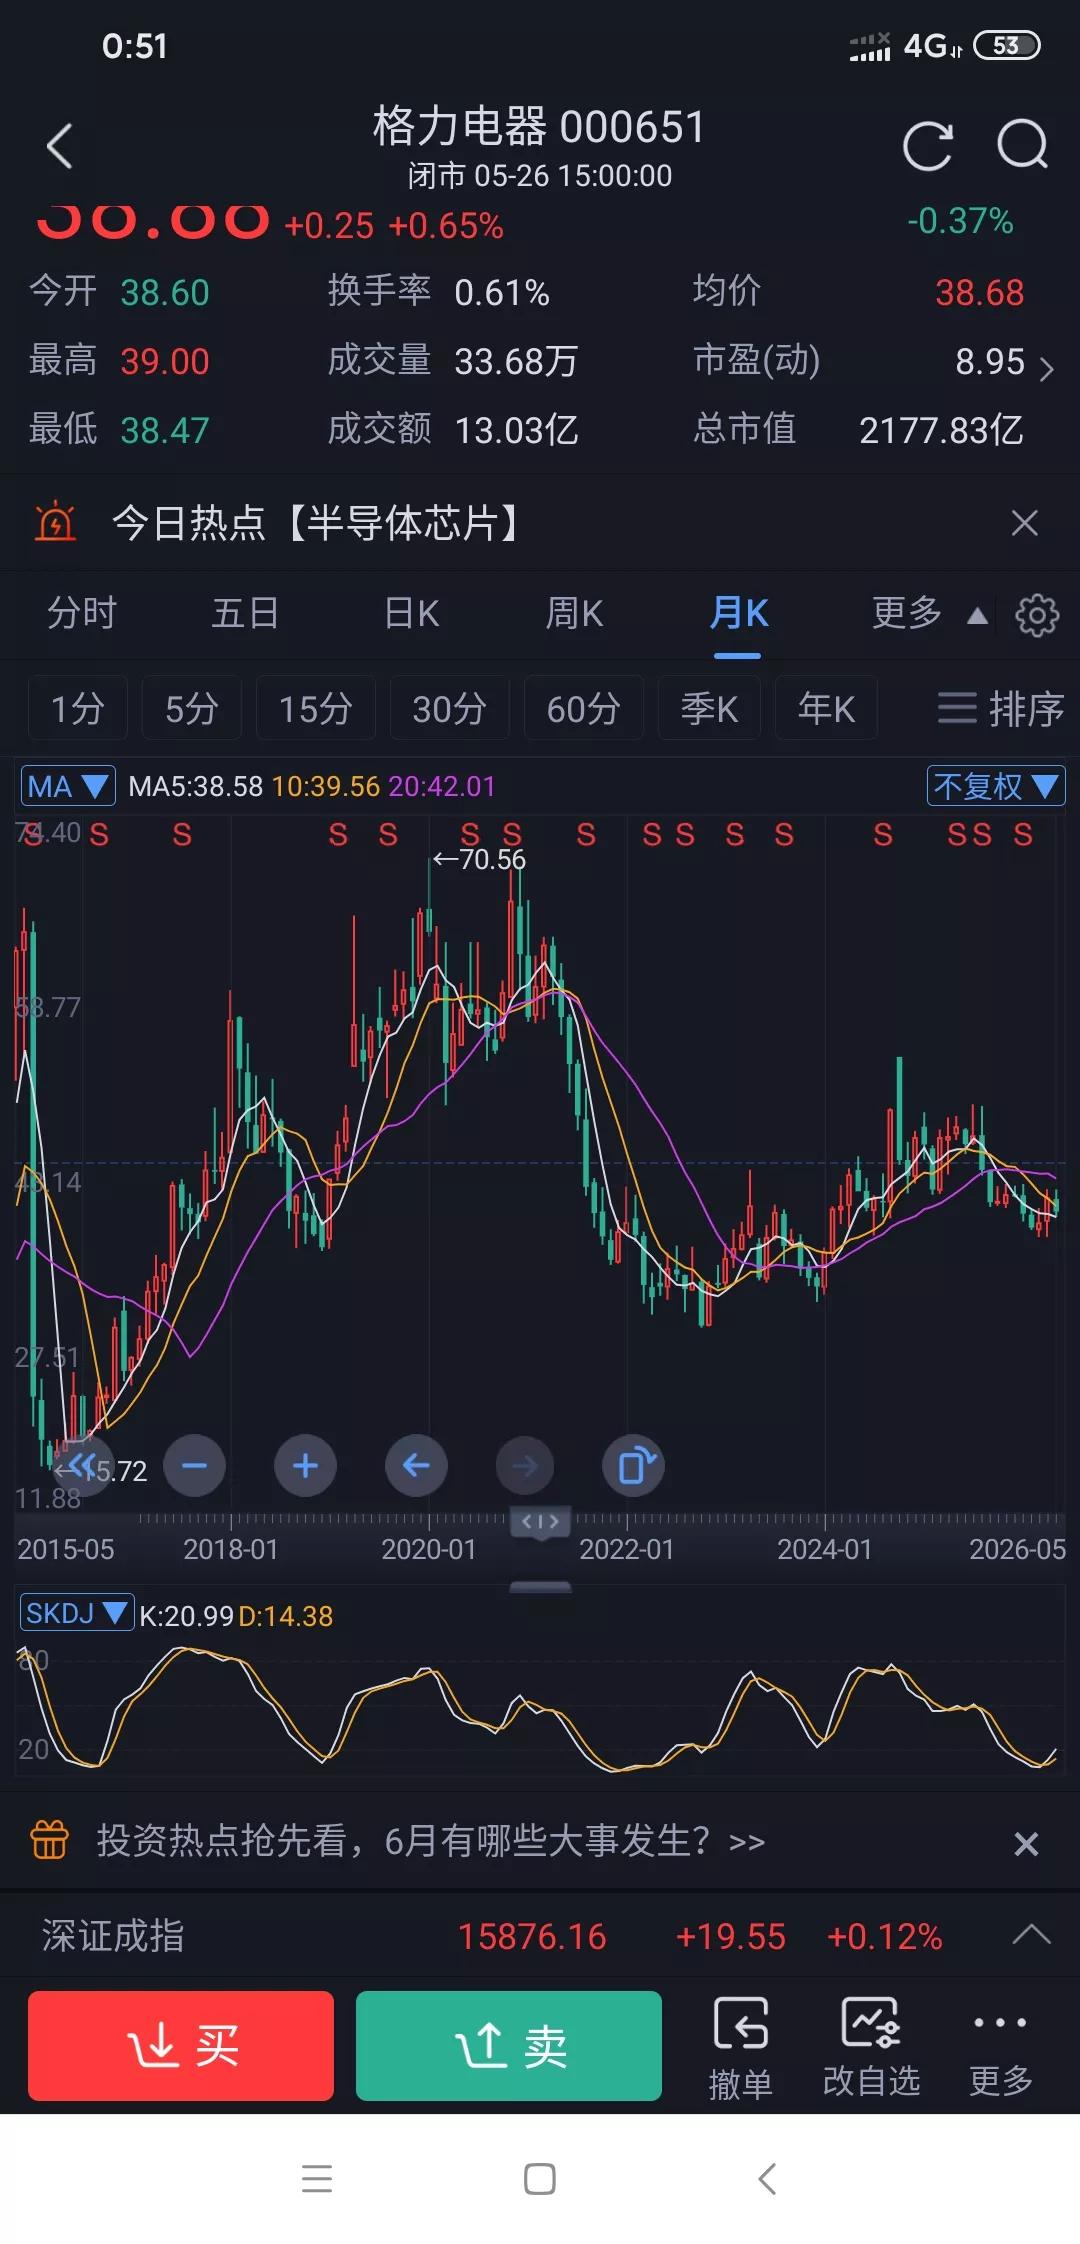Tap the 15876.16 index value
The width and height of the screenshot is (1080, 2244).
click(532, 1937)
